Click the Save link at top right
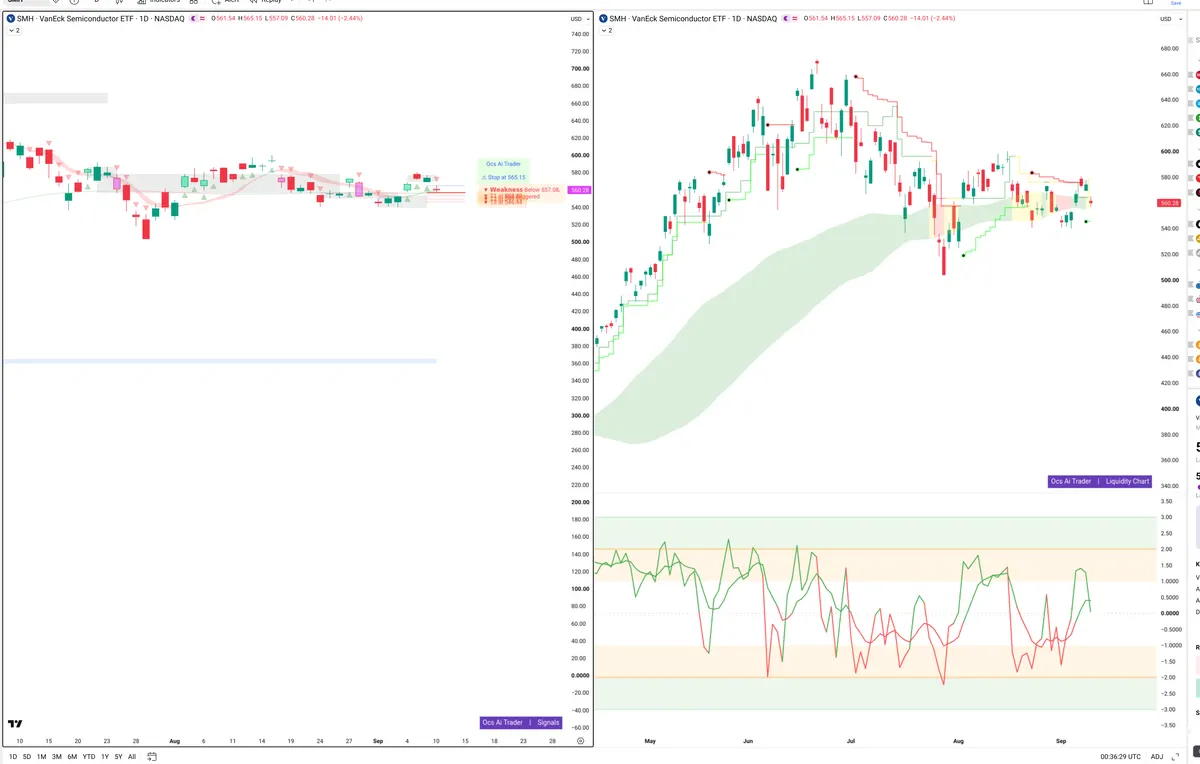Image resolution: width=1200 pixels, height=764 pixels. tap(1176, 3)
